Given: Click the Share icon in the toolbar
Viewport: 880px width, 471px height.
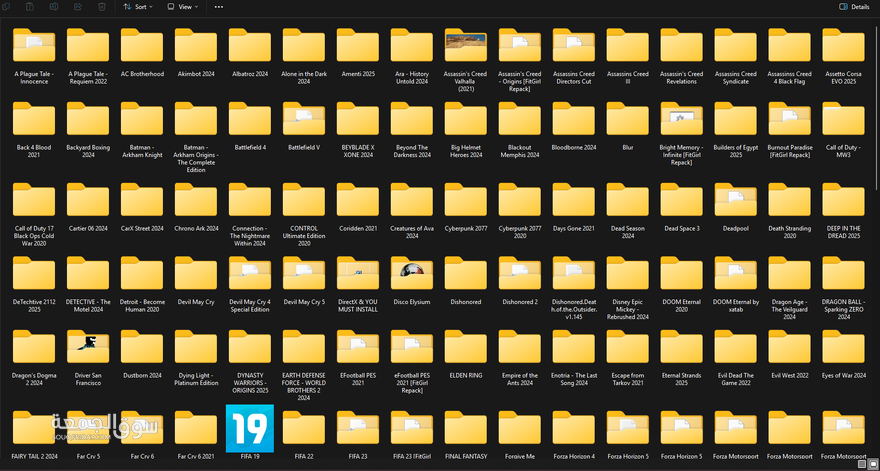Looking at the screenshot, I should click(78, 7).
